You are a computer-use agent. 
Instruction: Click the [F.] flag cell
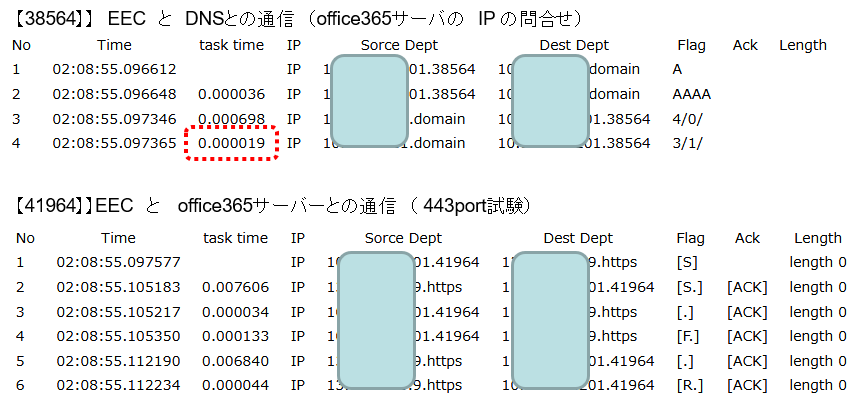(688, 337)
